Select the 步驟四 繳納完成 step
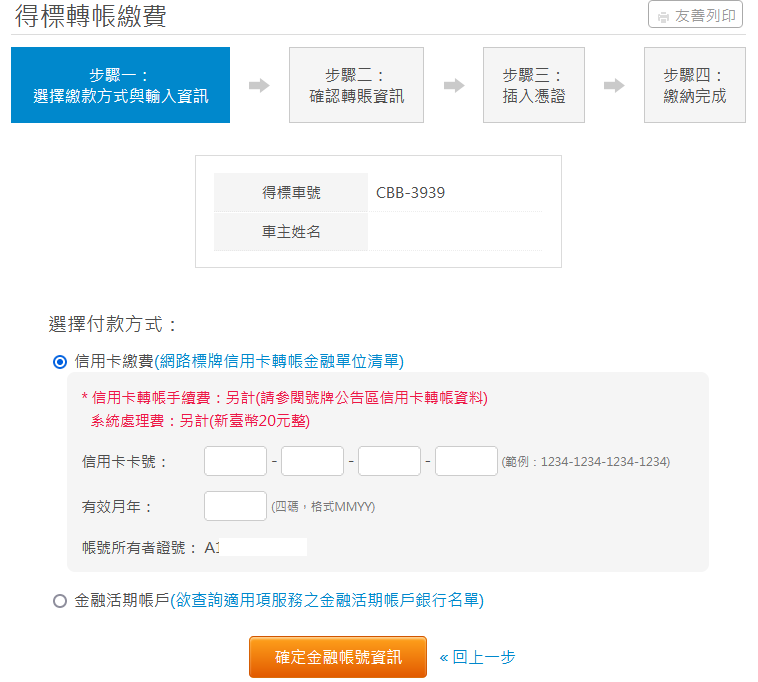This screenshot has height=682, width=758. click(x=695, y=85)
